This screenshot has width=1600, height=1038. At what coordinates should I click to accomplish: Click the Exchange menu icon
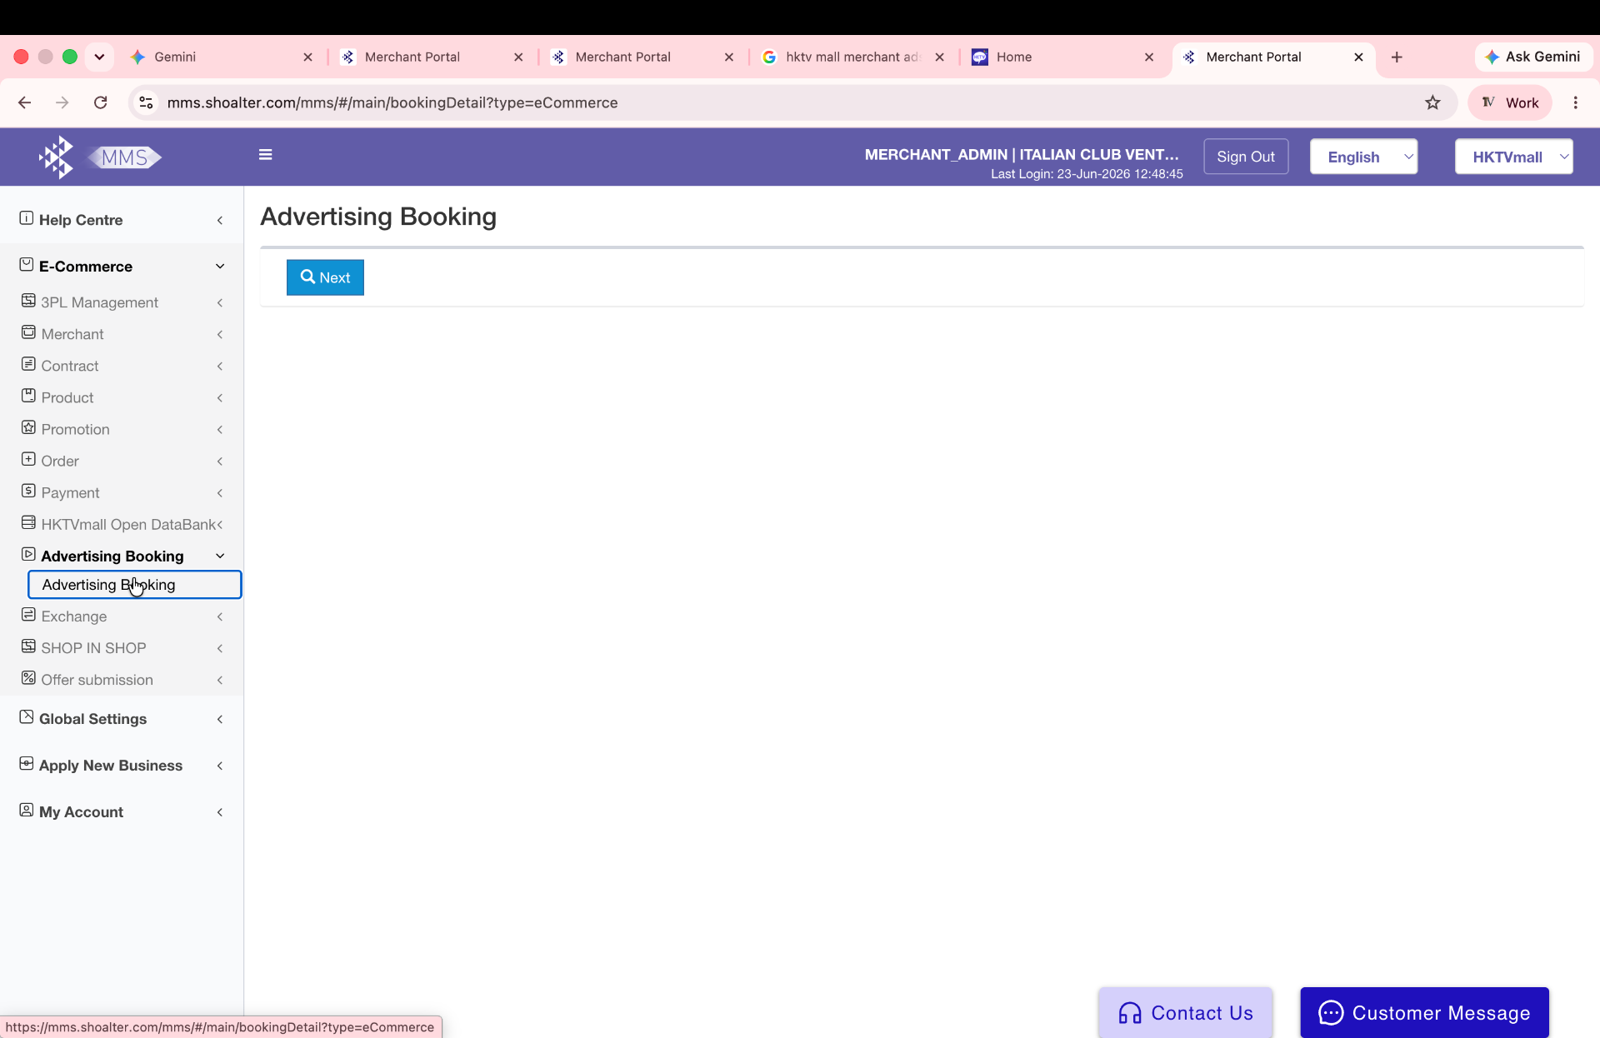(x=28, y=615)
